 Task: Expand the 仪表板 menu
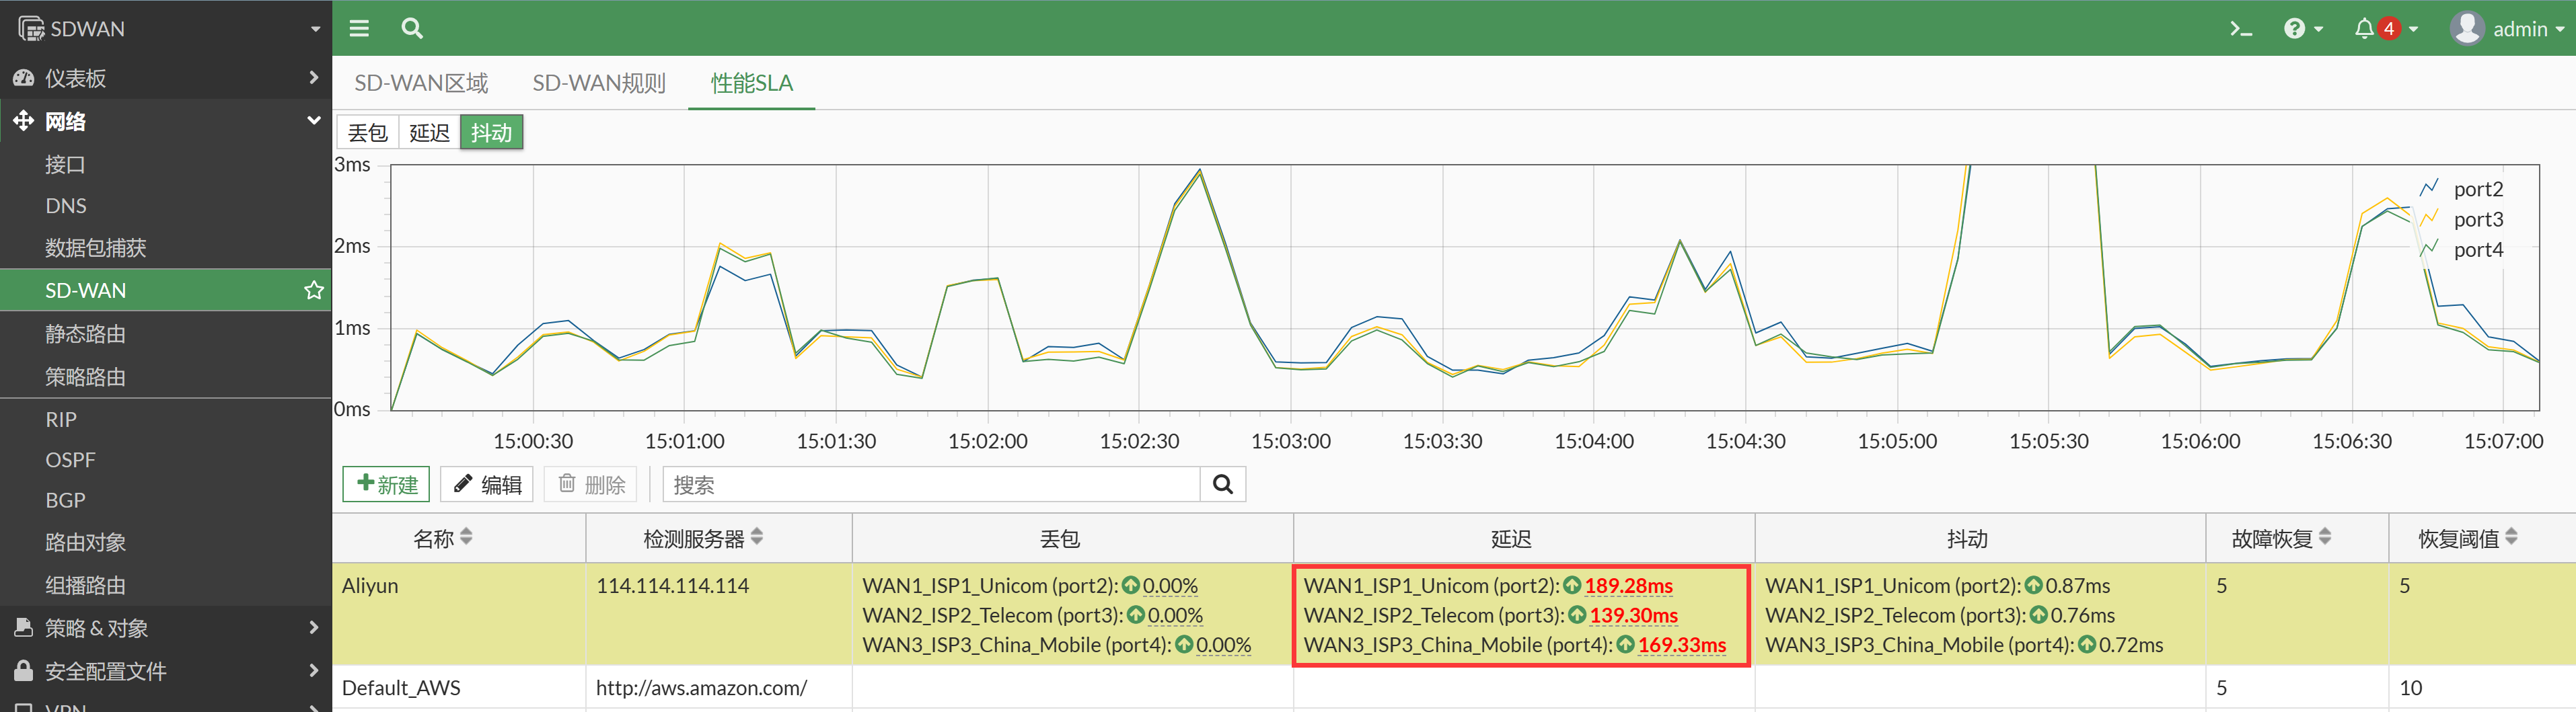tap(165, 78)
